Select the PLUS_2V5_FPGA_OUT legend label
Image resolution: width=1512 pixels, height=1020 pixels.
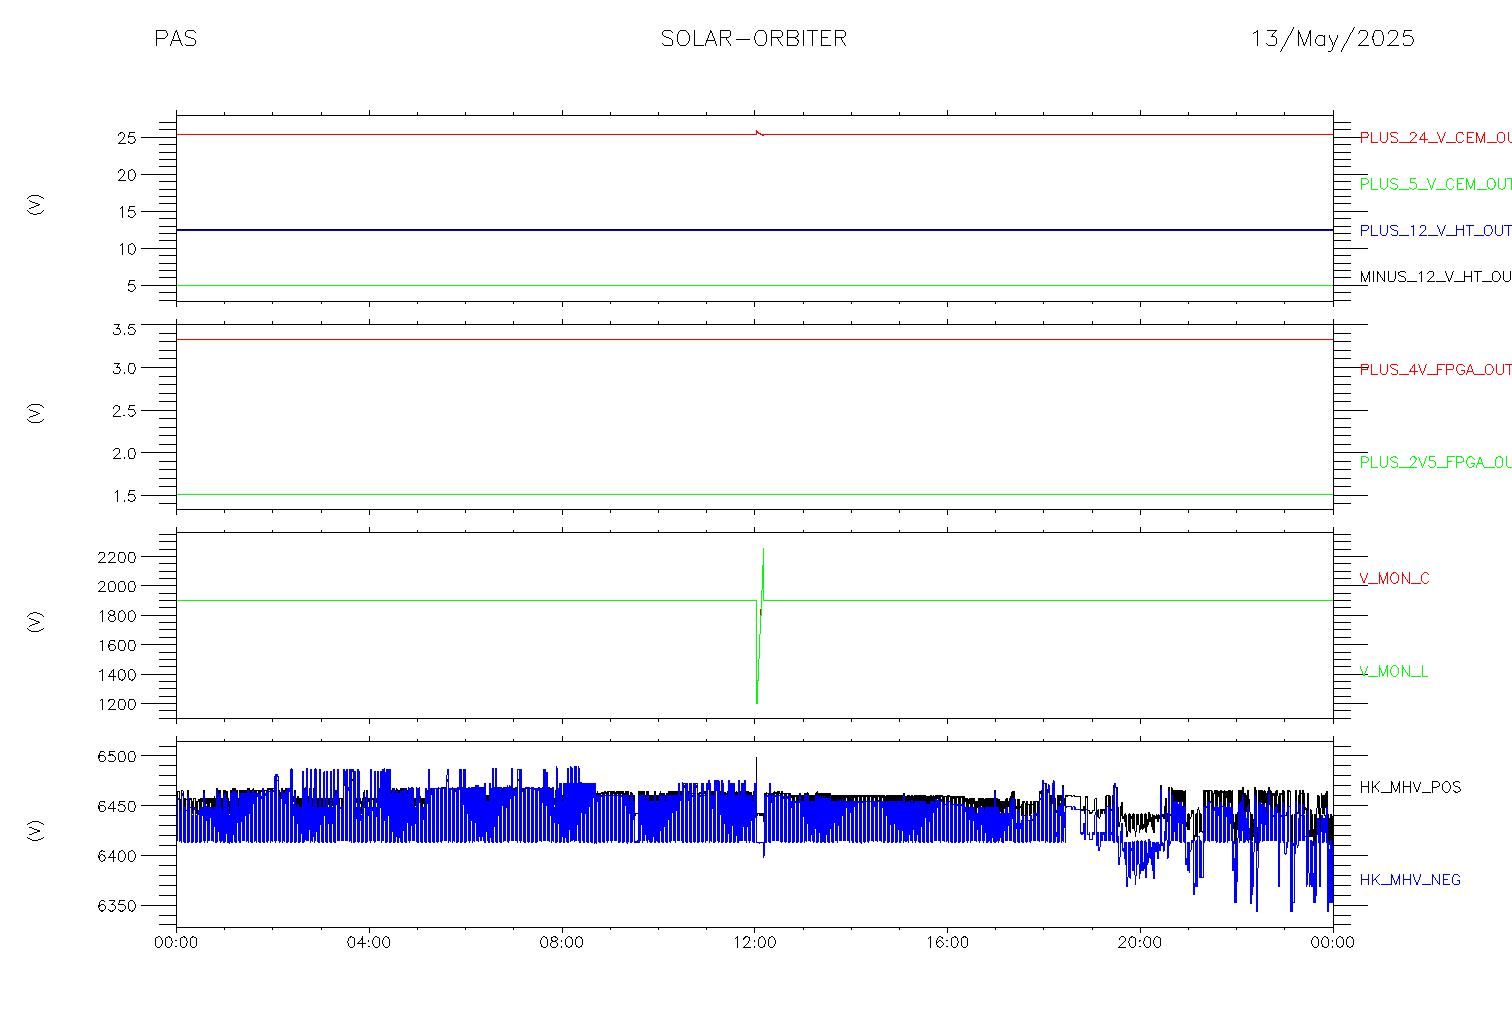point(1435,463)
